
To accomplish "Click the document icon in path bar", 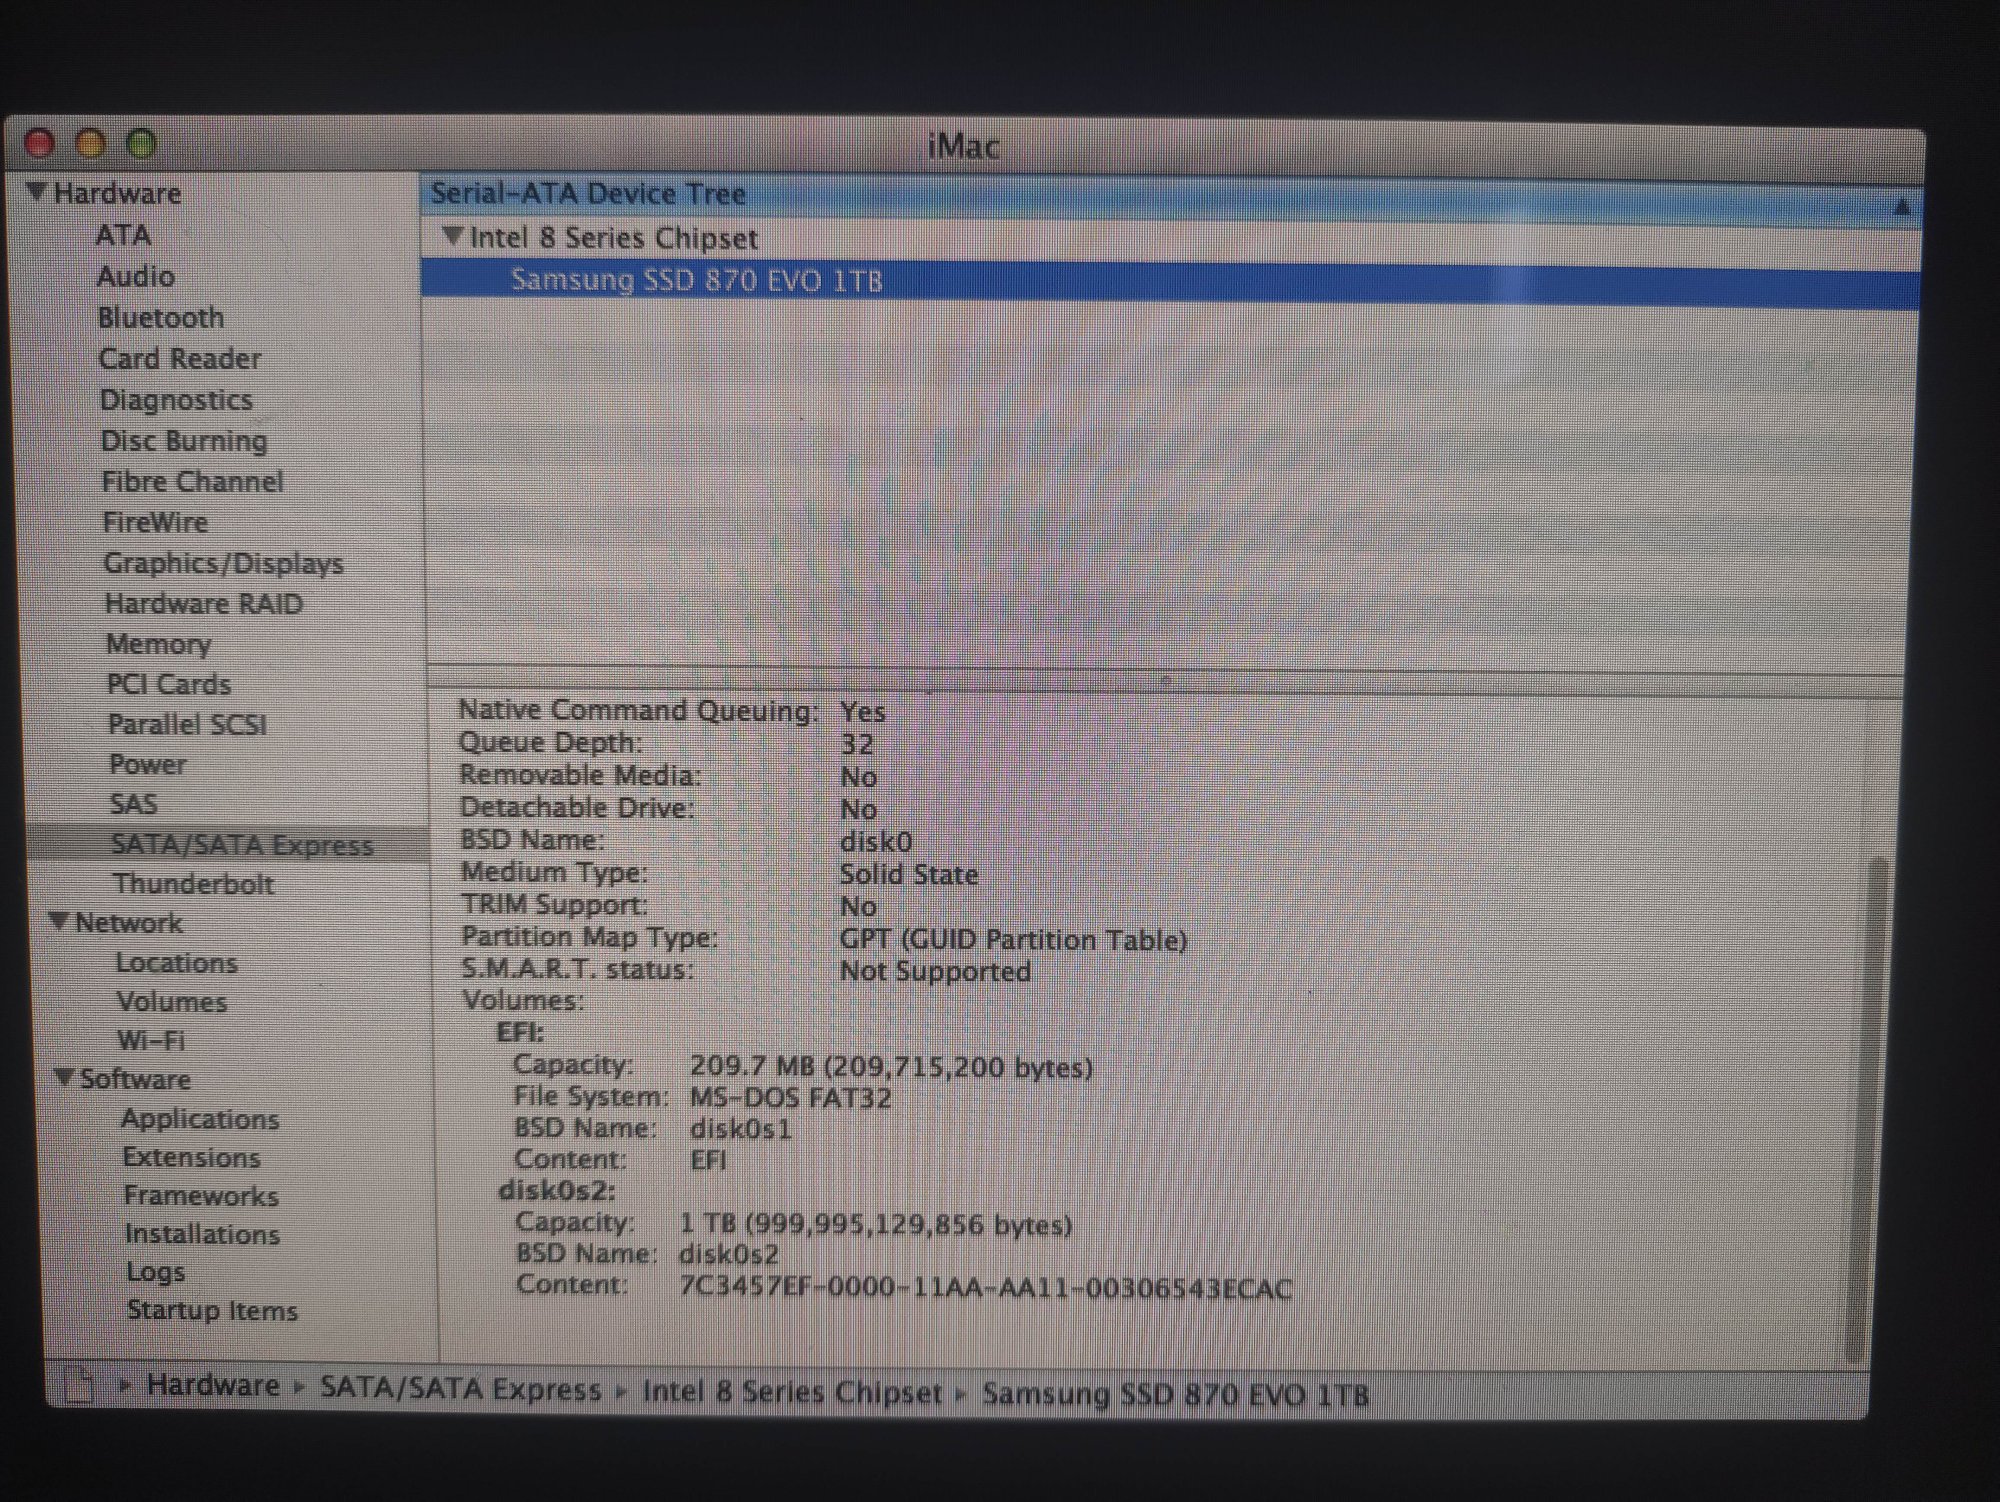I will pyautogui.click(x=78, y=1386).
